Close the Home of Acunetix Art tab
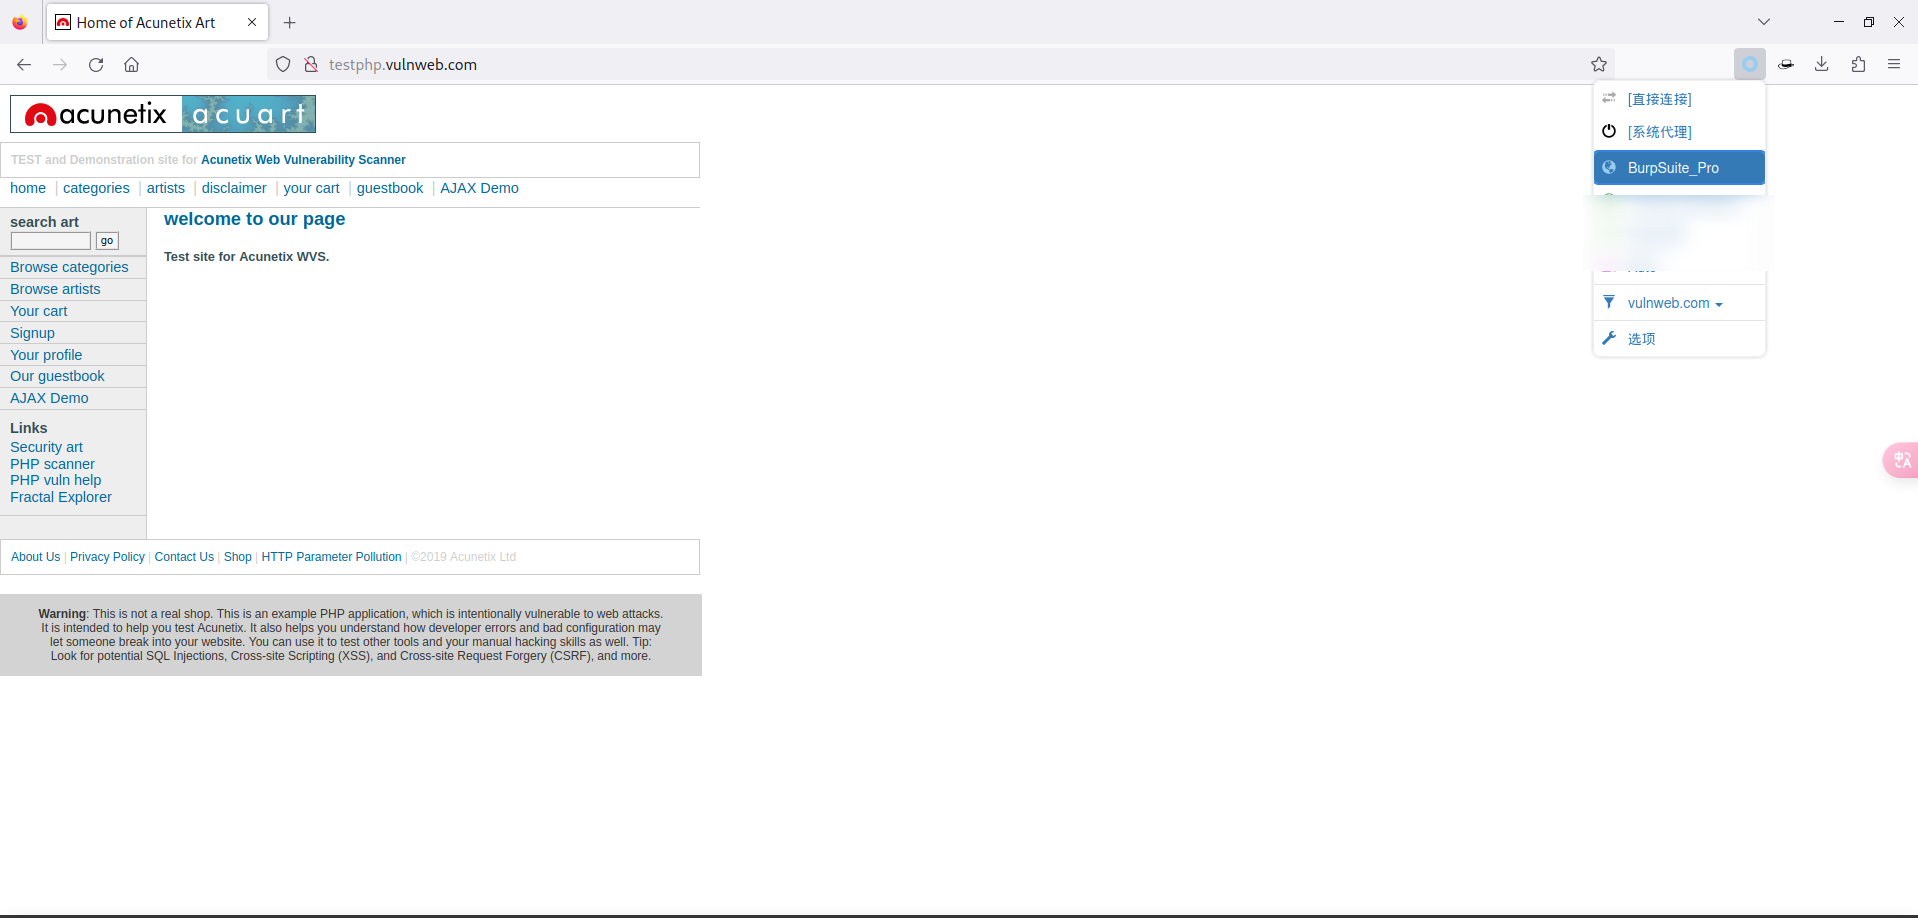Viewport: 1918px width, 918px height. [x=252, y=22]
